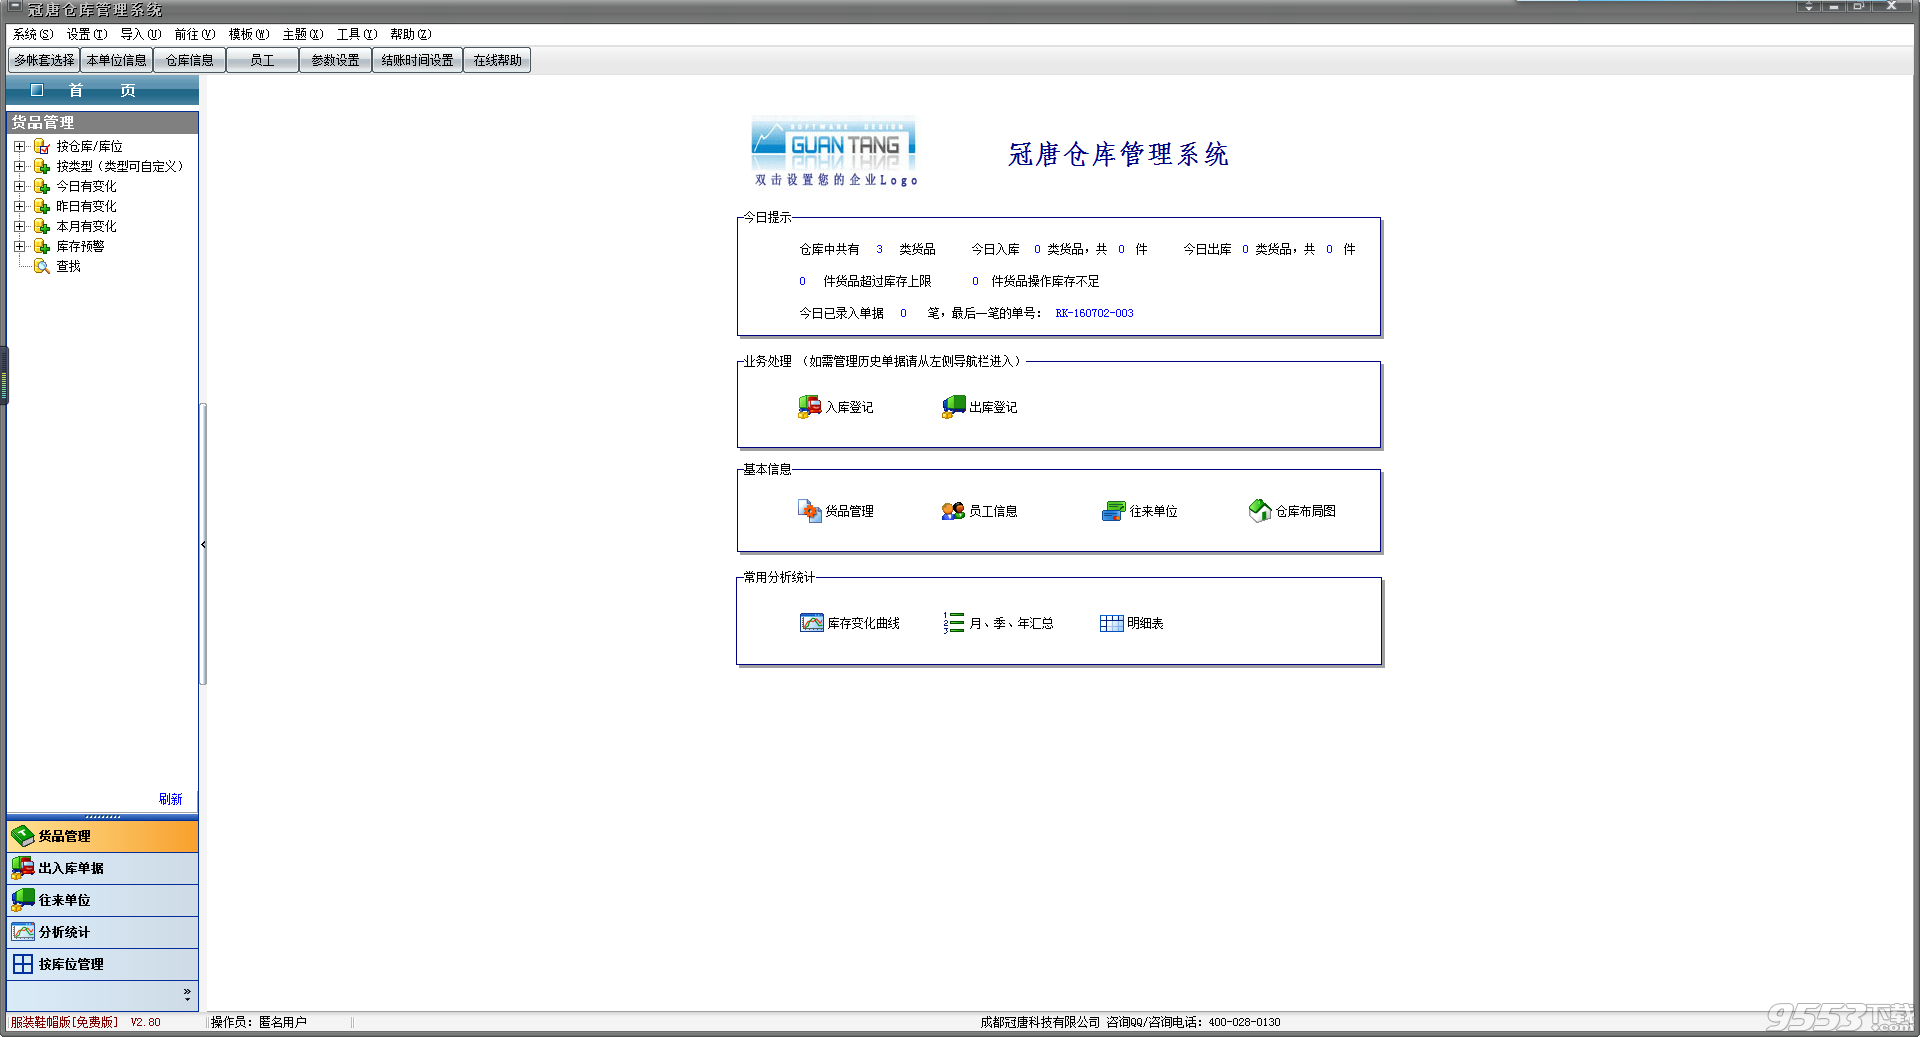This screenshot has width=1920, height=1037.
Task: Click the 首页 square icon in header
Action: pos(37,90)
